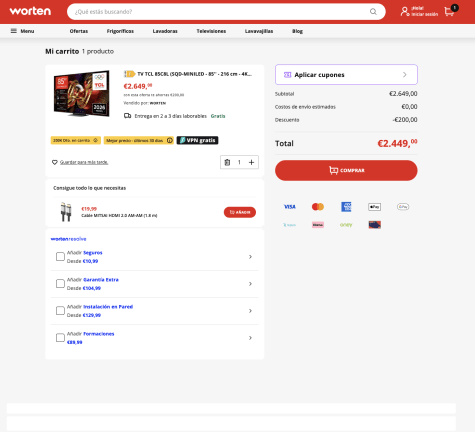Click the Mastercard payment icon
Screen dimensions: 475x432
(318, 207)
